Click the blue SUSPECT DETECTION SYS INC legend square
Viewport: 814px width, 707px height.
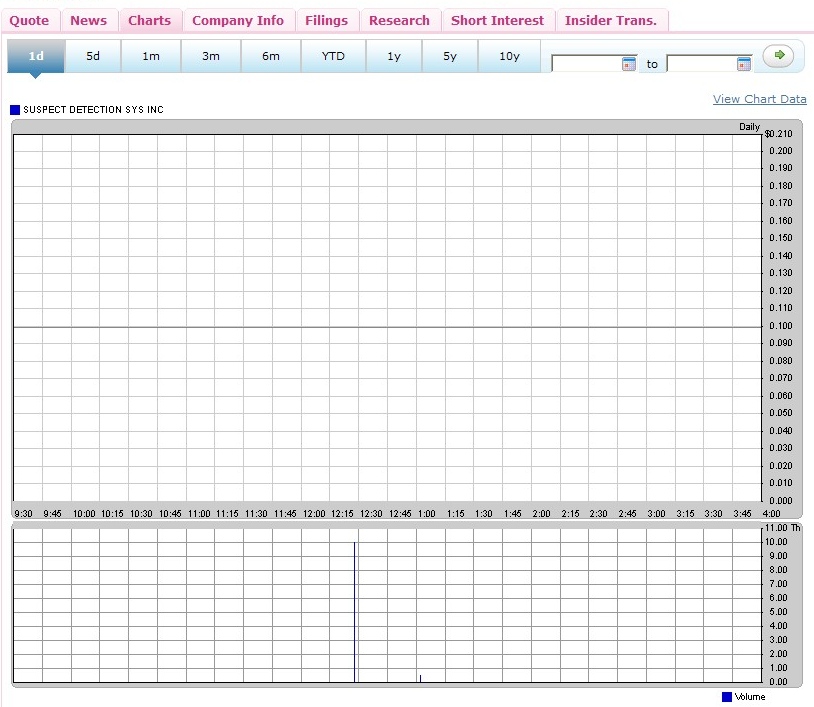tap(15, 110)
